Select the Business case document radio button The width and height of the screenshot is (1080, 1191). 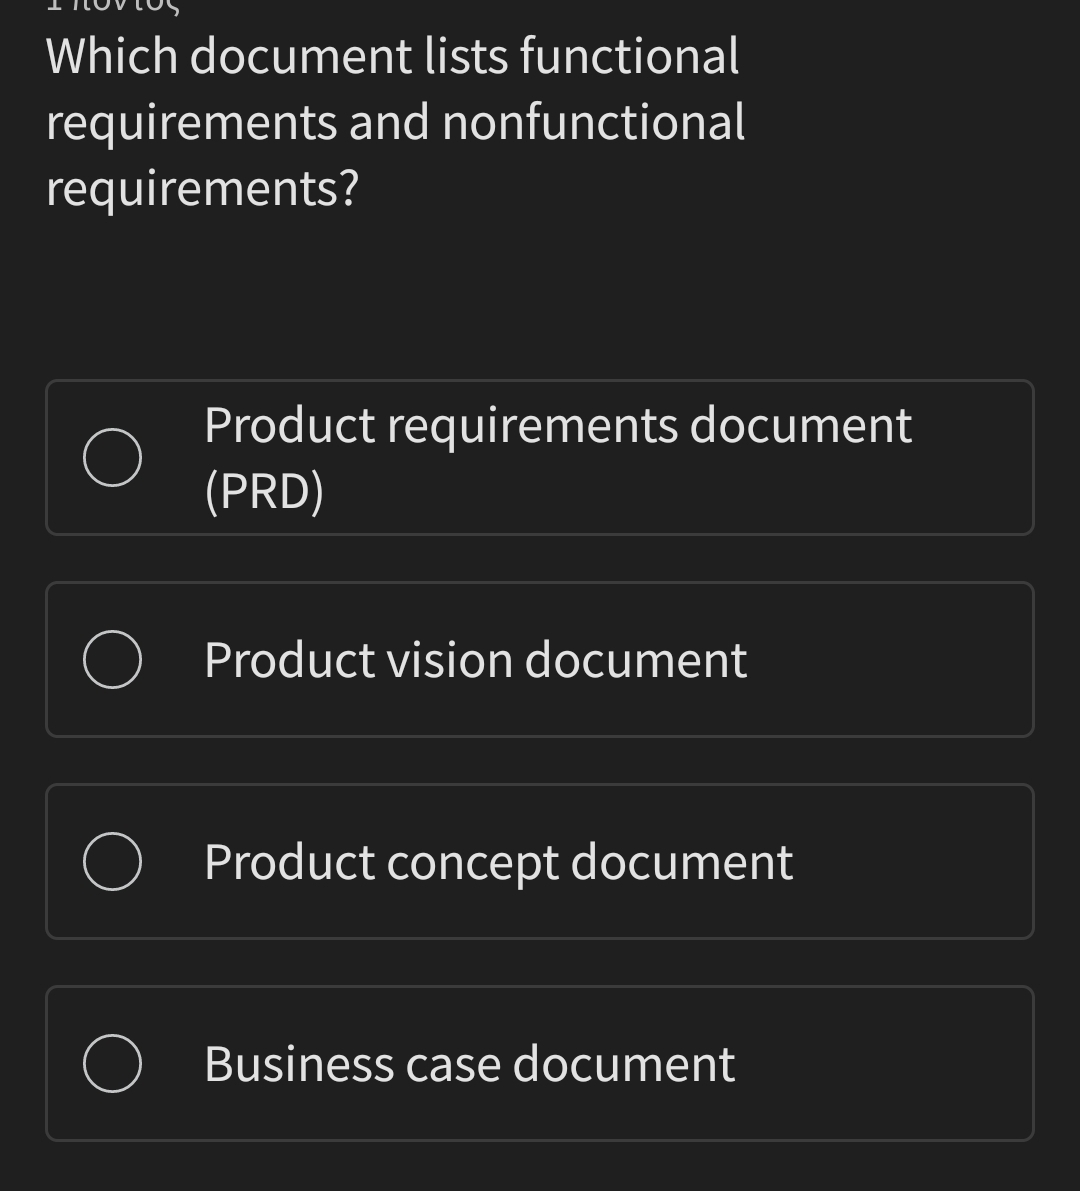[x=112, y=1062]
